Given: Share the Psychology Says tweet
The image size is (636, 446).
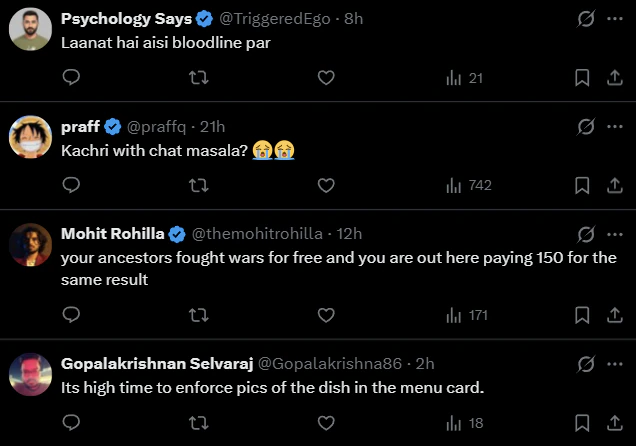Looking at the screenshot, I should tap(612, 78).
